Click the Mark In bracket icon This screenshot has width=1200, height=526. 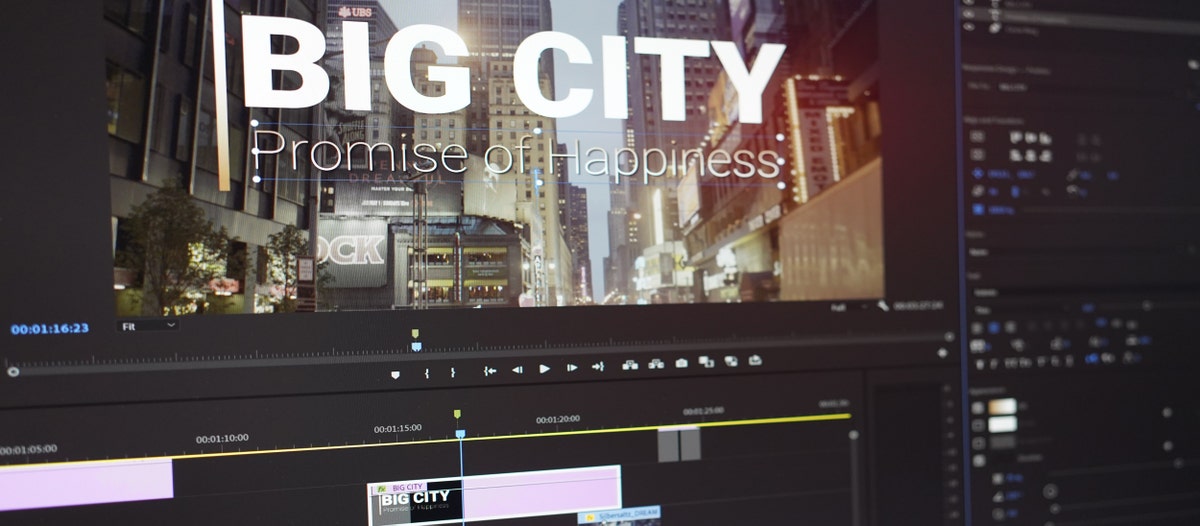coord(427,373)
